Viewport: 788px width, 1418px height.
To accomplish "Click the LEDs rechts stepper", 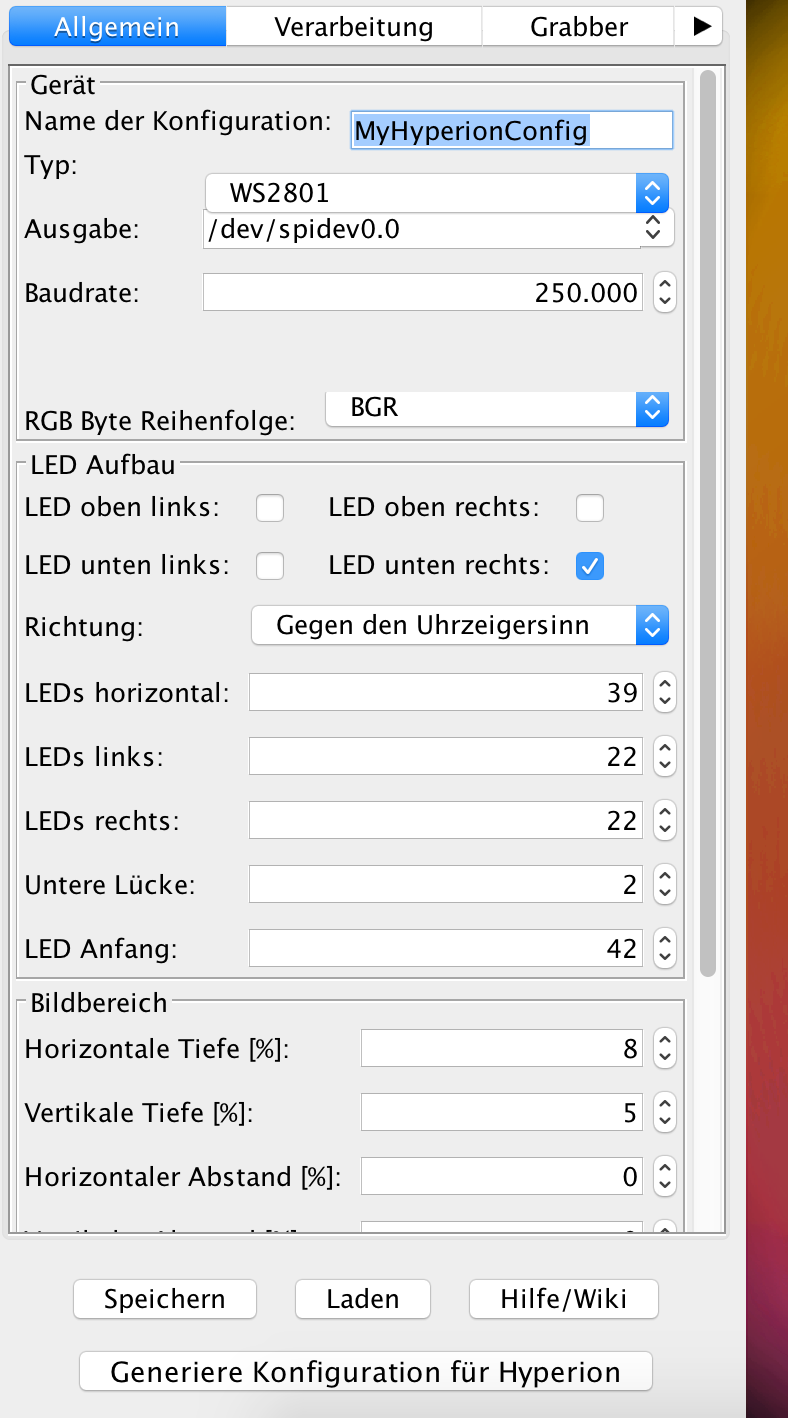I will coord(664,820).
